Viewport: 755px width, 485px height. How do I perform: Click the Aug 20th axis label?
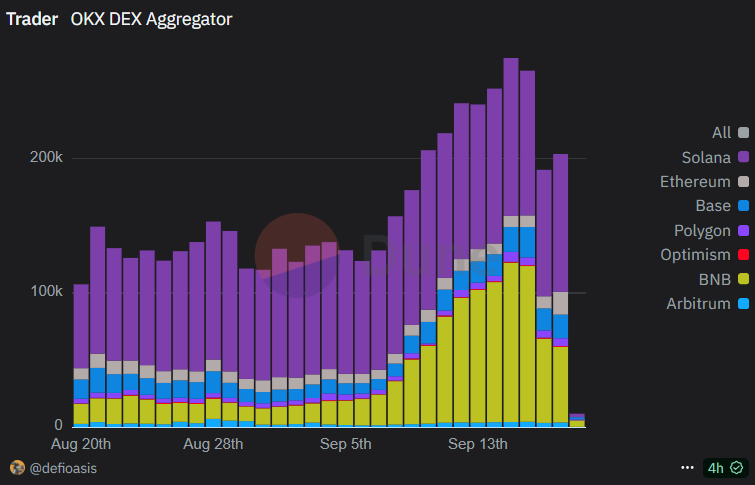[81, 444]
